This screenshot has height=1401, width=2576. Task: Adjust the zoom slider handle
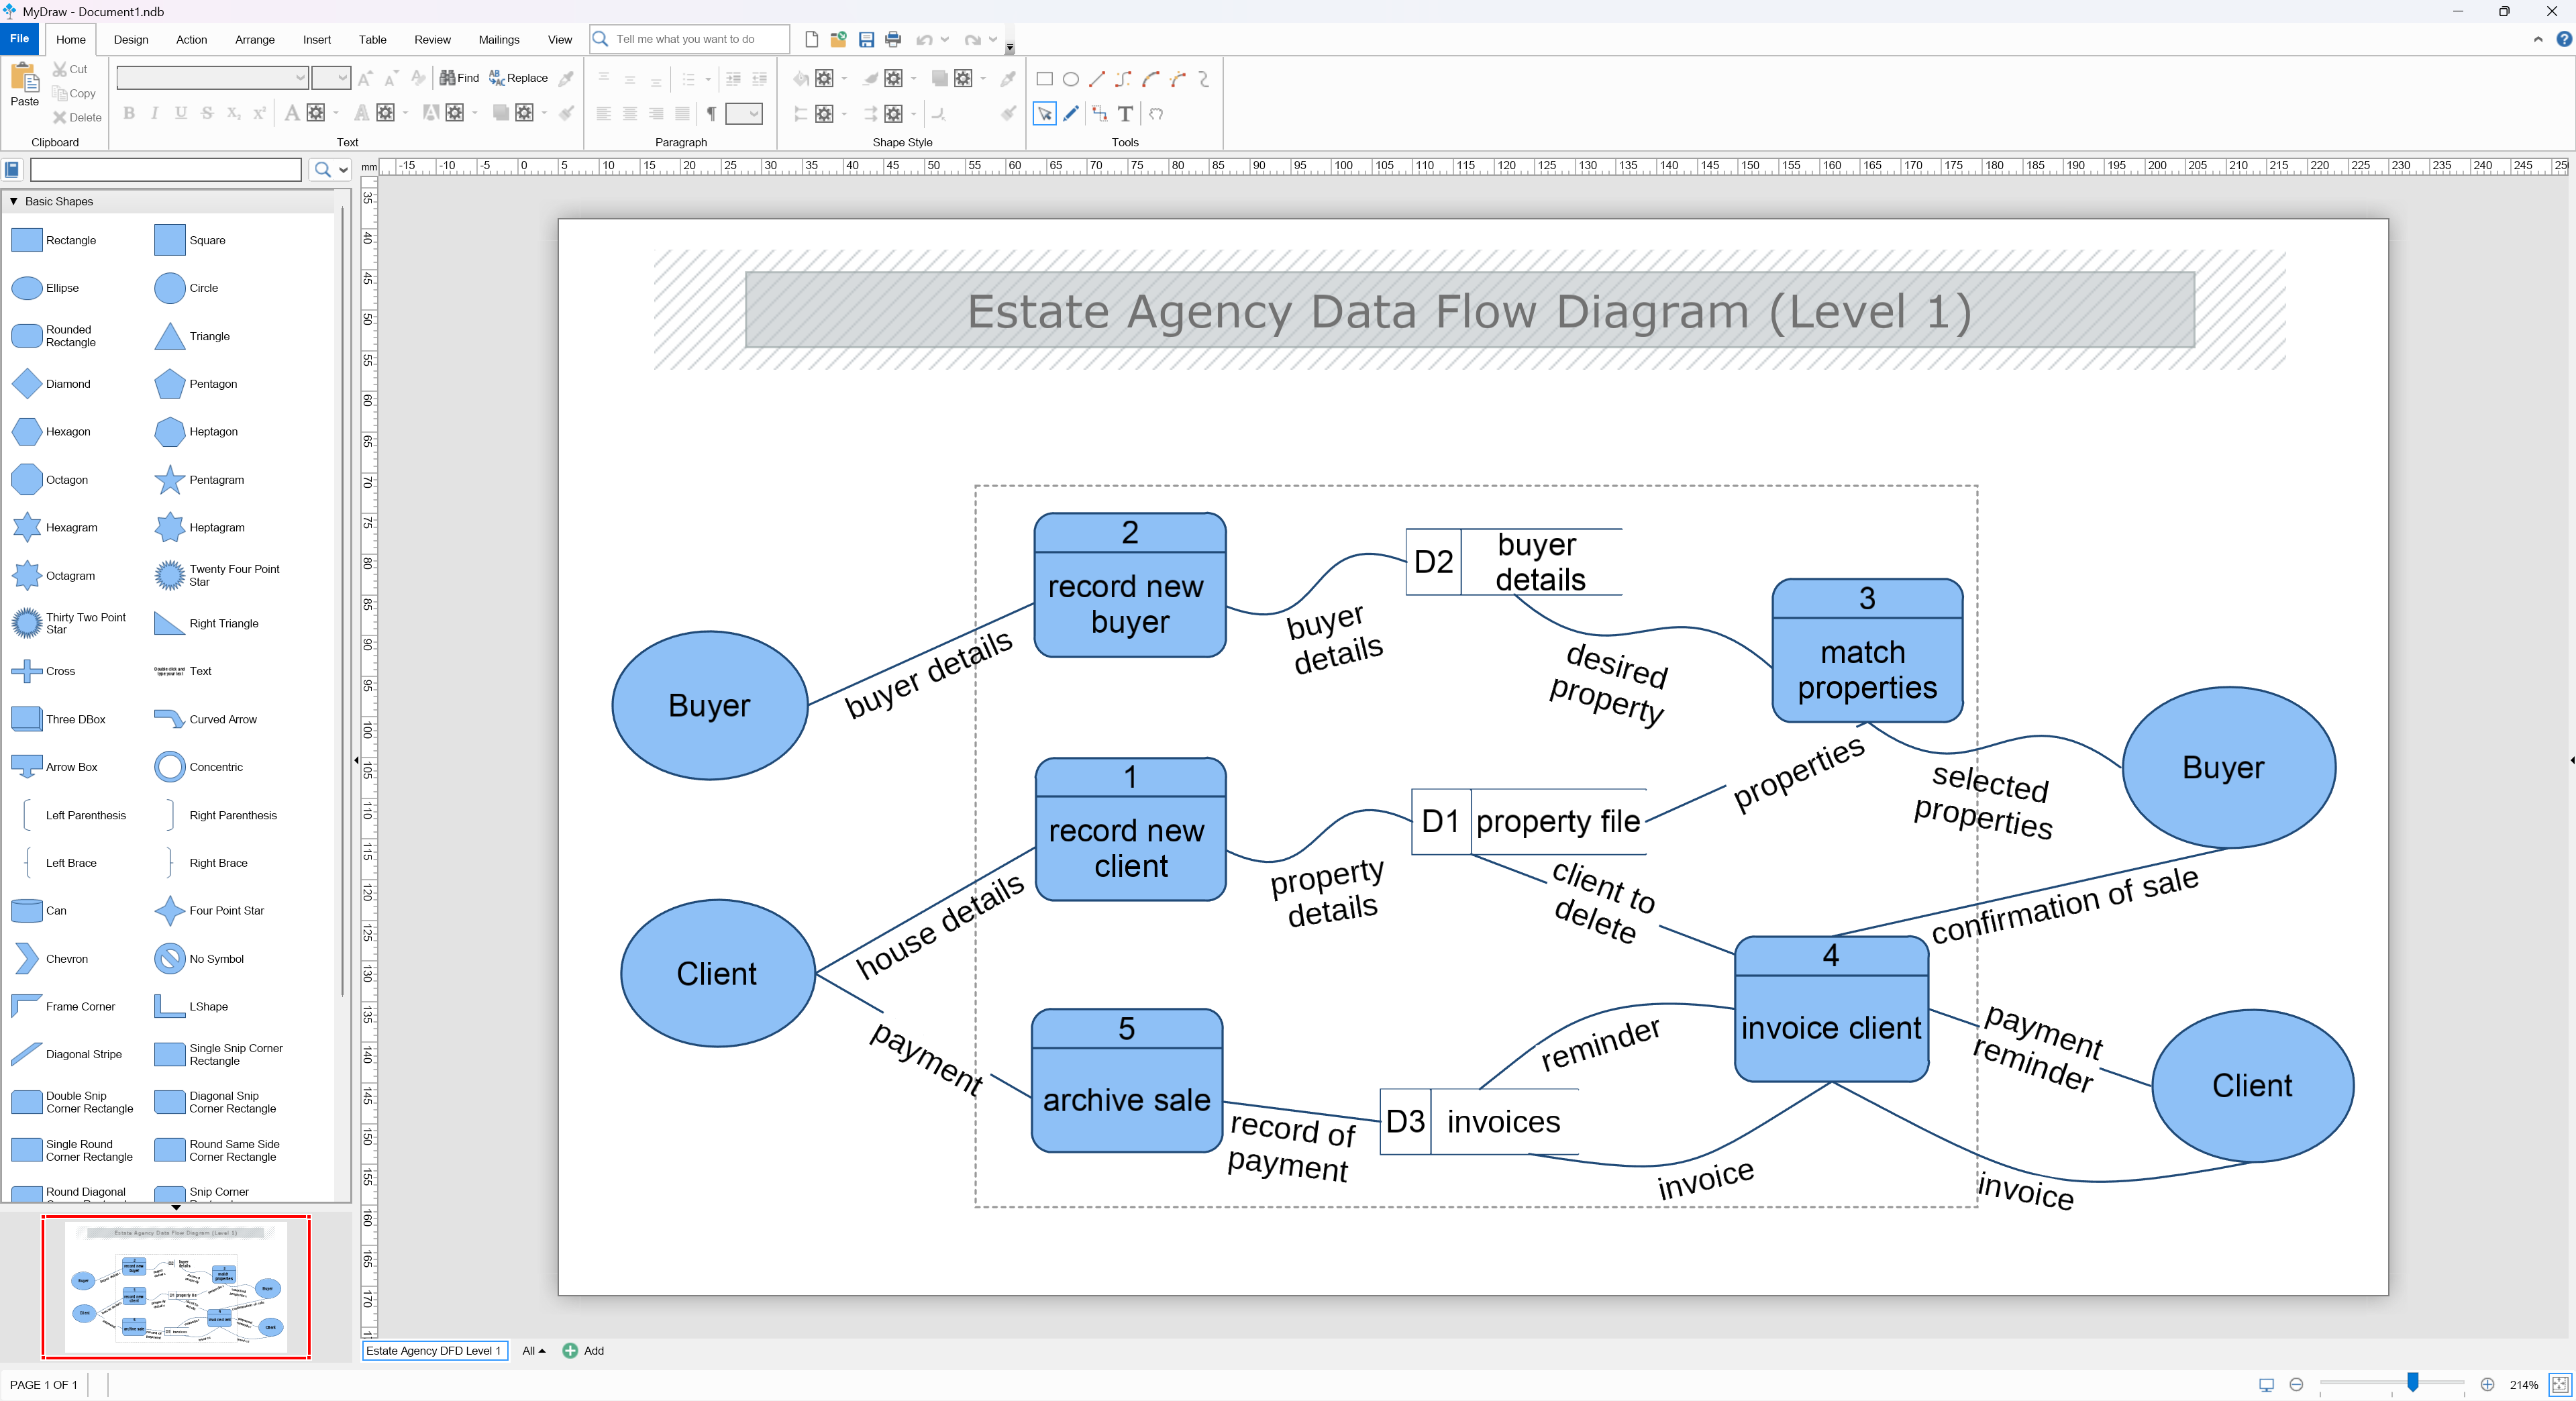2412,1383
